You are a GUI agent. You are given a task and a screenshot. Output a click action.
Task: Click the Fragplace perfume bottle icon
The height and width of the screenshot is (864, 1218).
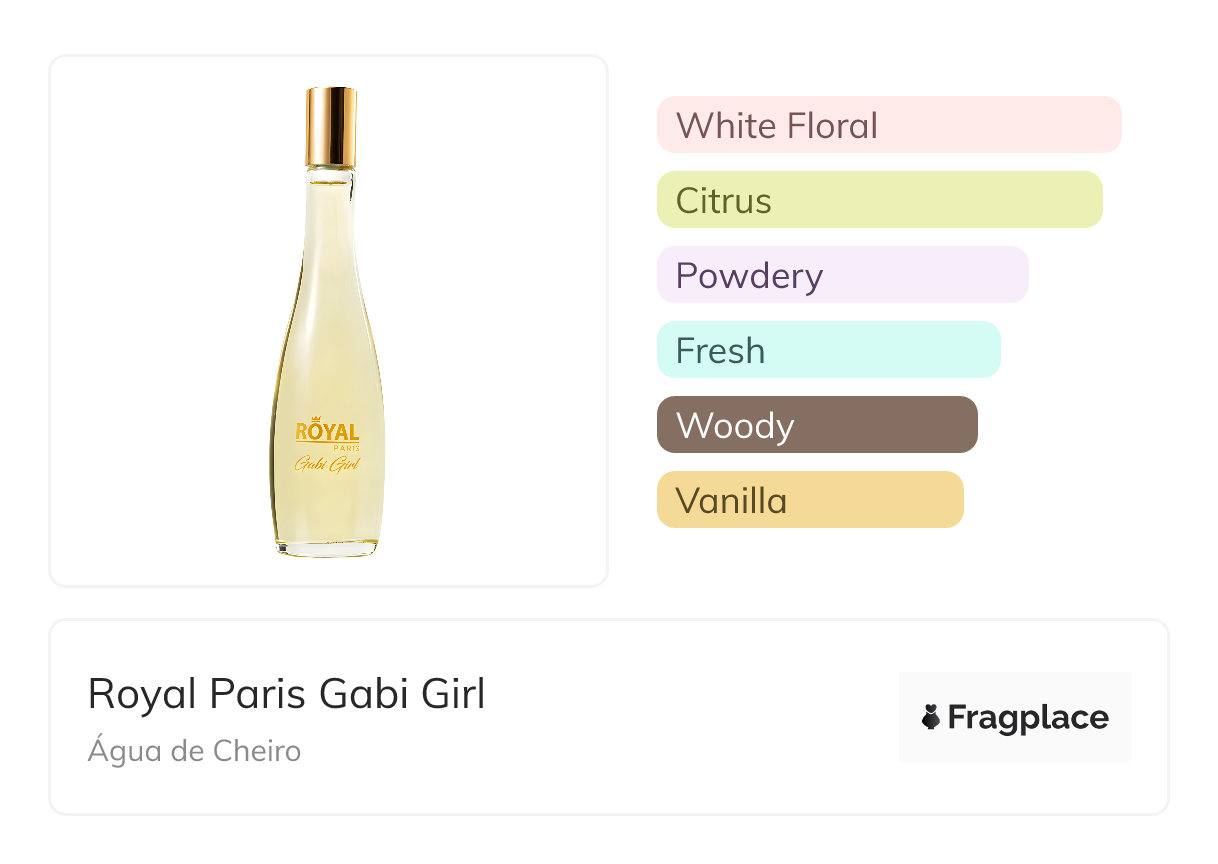(x=931, y=717)
